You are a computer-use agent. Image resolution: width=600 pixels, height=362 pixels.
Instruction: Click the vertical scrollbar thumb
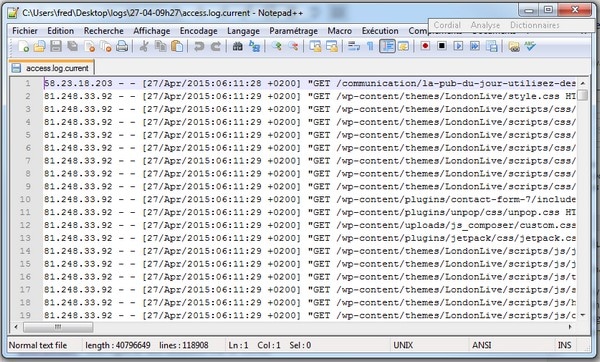pyautogui.click(x=582, y=95)
